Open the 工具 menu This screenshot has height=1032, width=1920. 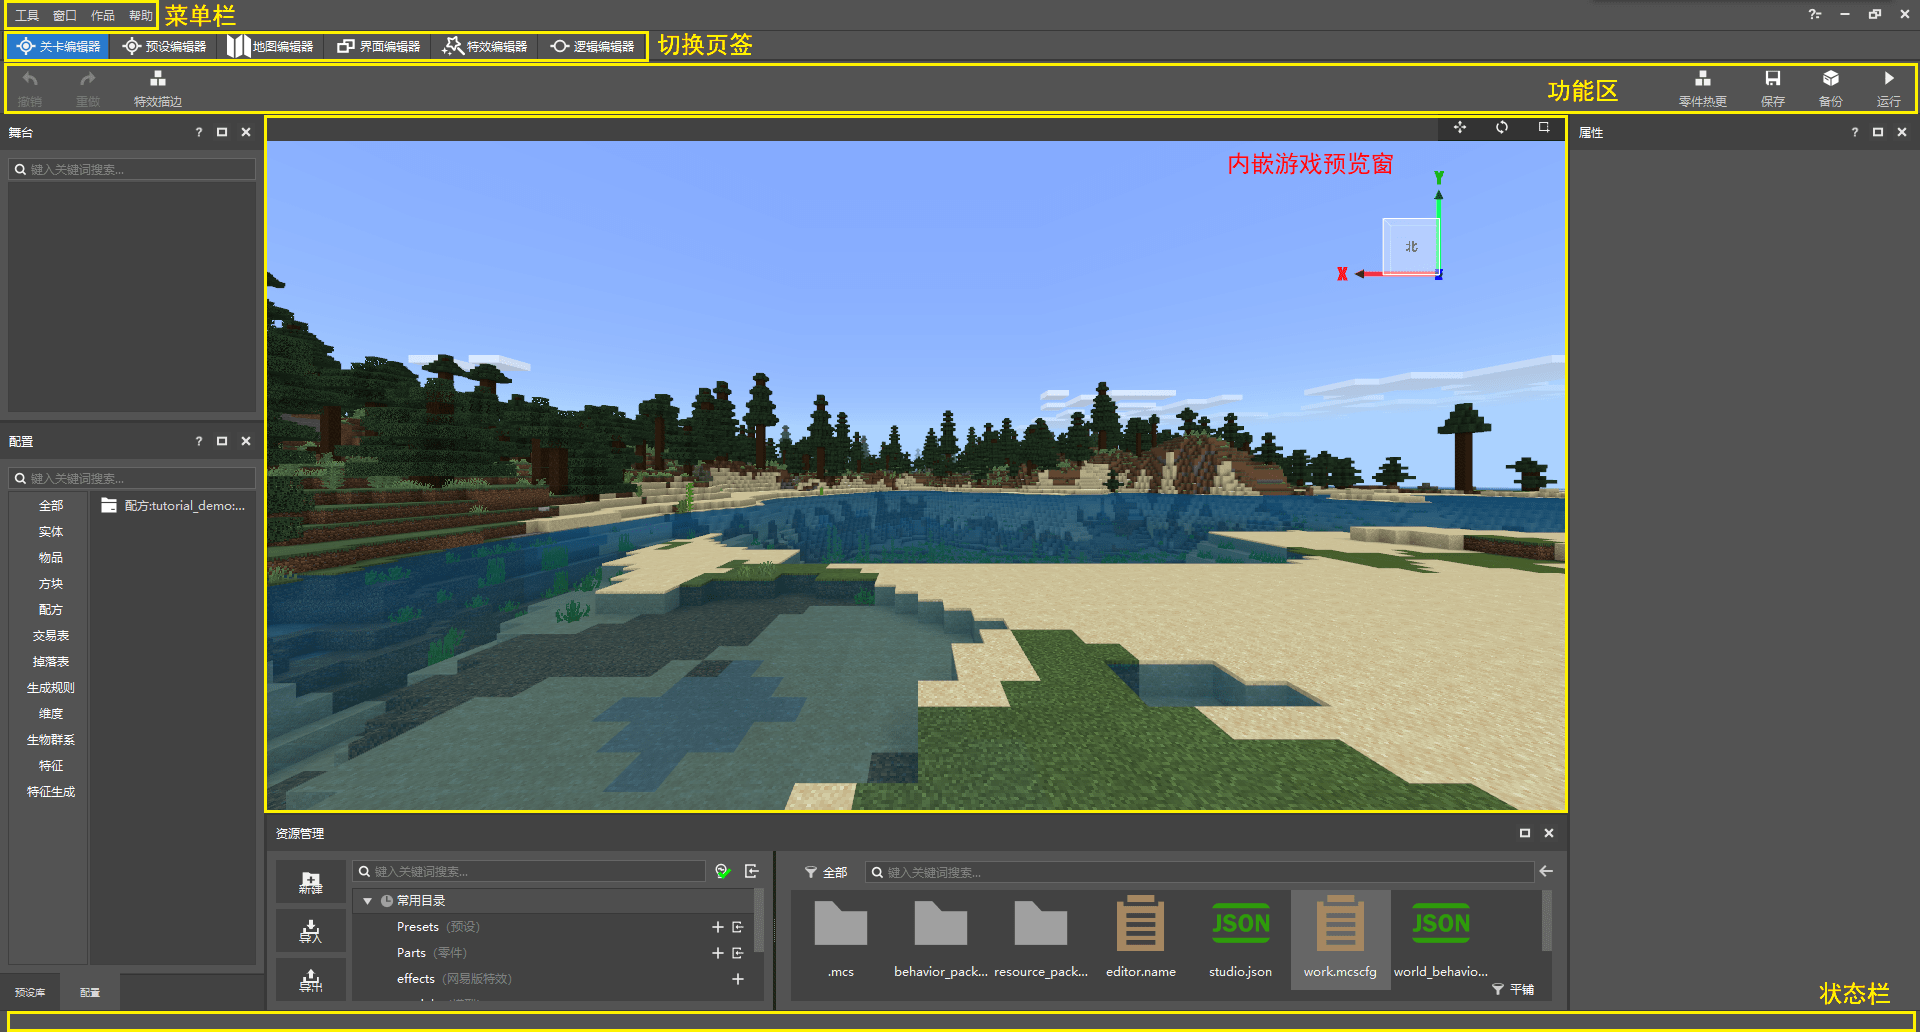click(27, 15)
